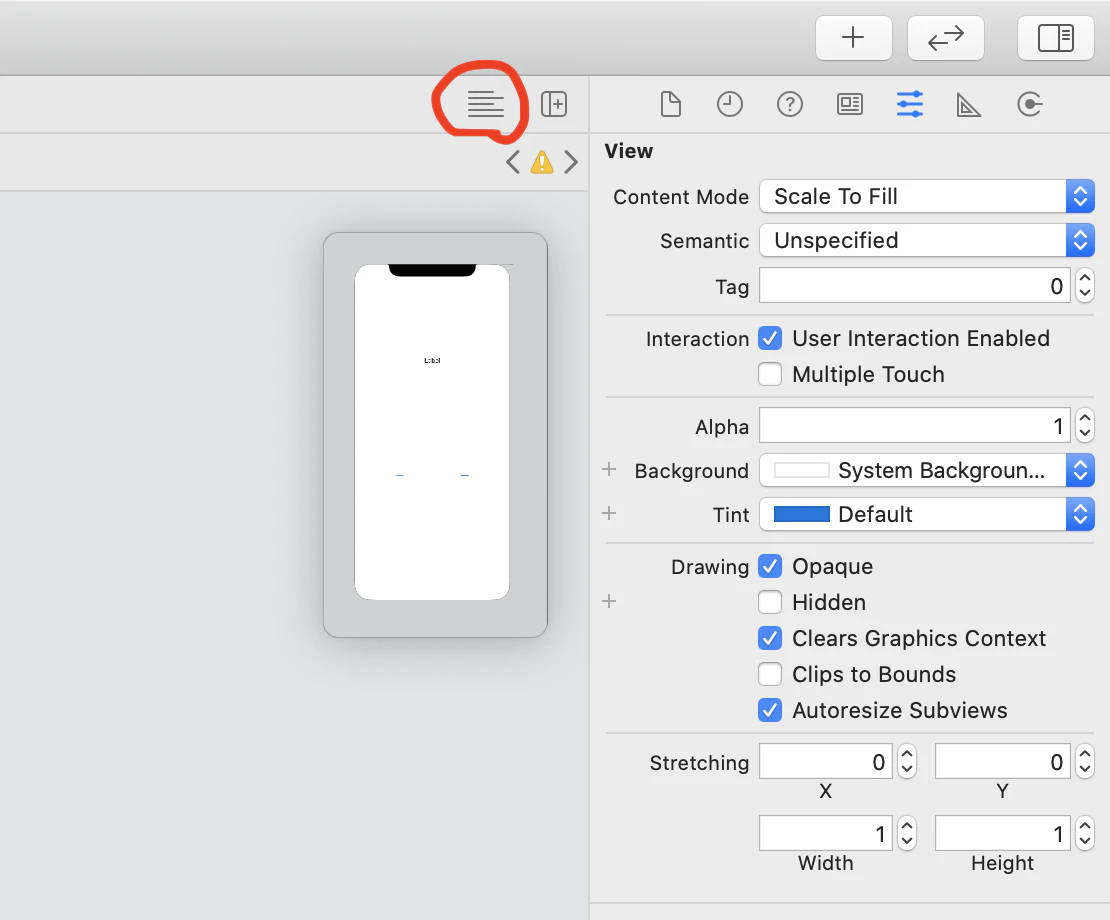Click the Tag input field

click(x=915, y=285)
